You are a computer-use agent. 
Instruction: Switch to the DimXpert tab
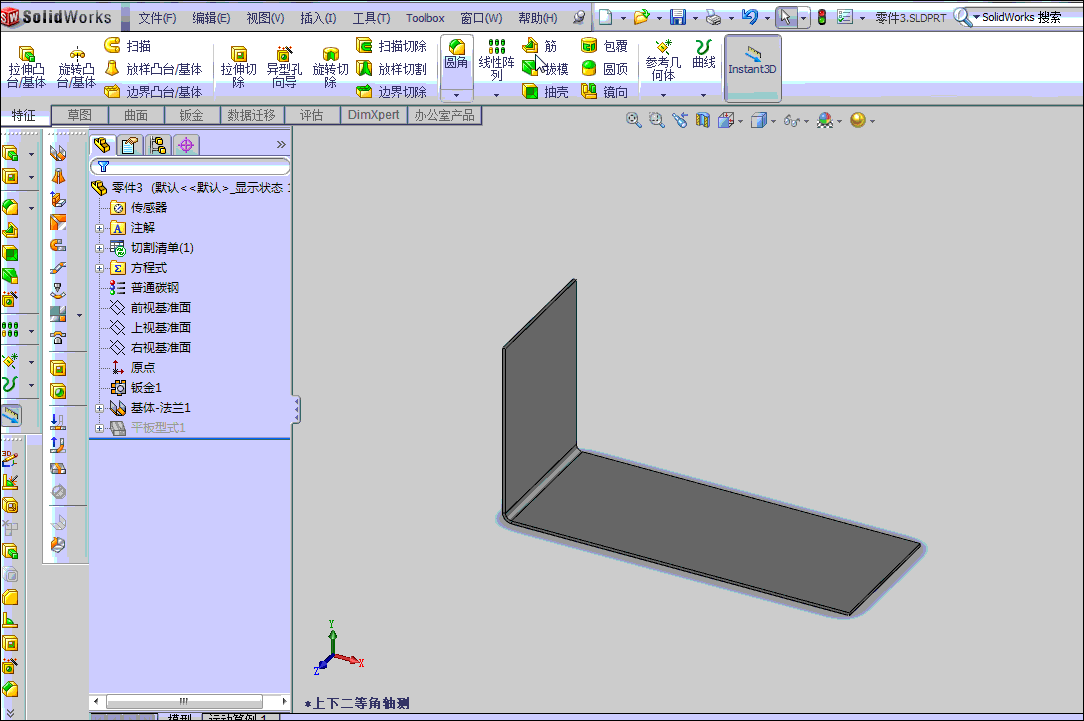pos(373,115)
